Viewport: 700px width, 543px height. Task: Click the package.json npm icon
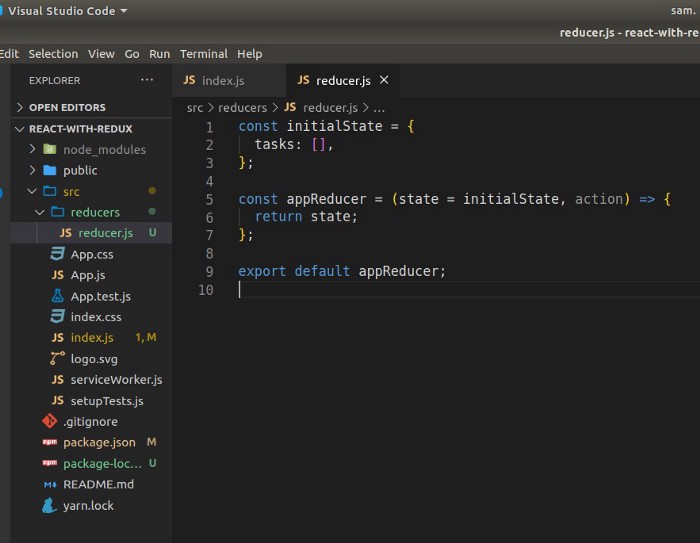pyautogui.click(x=49, y=442)
